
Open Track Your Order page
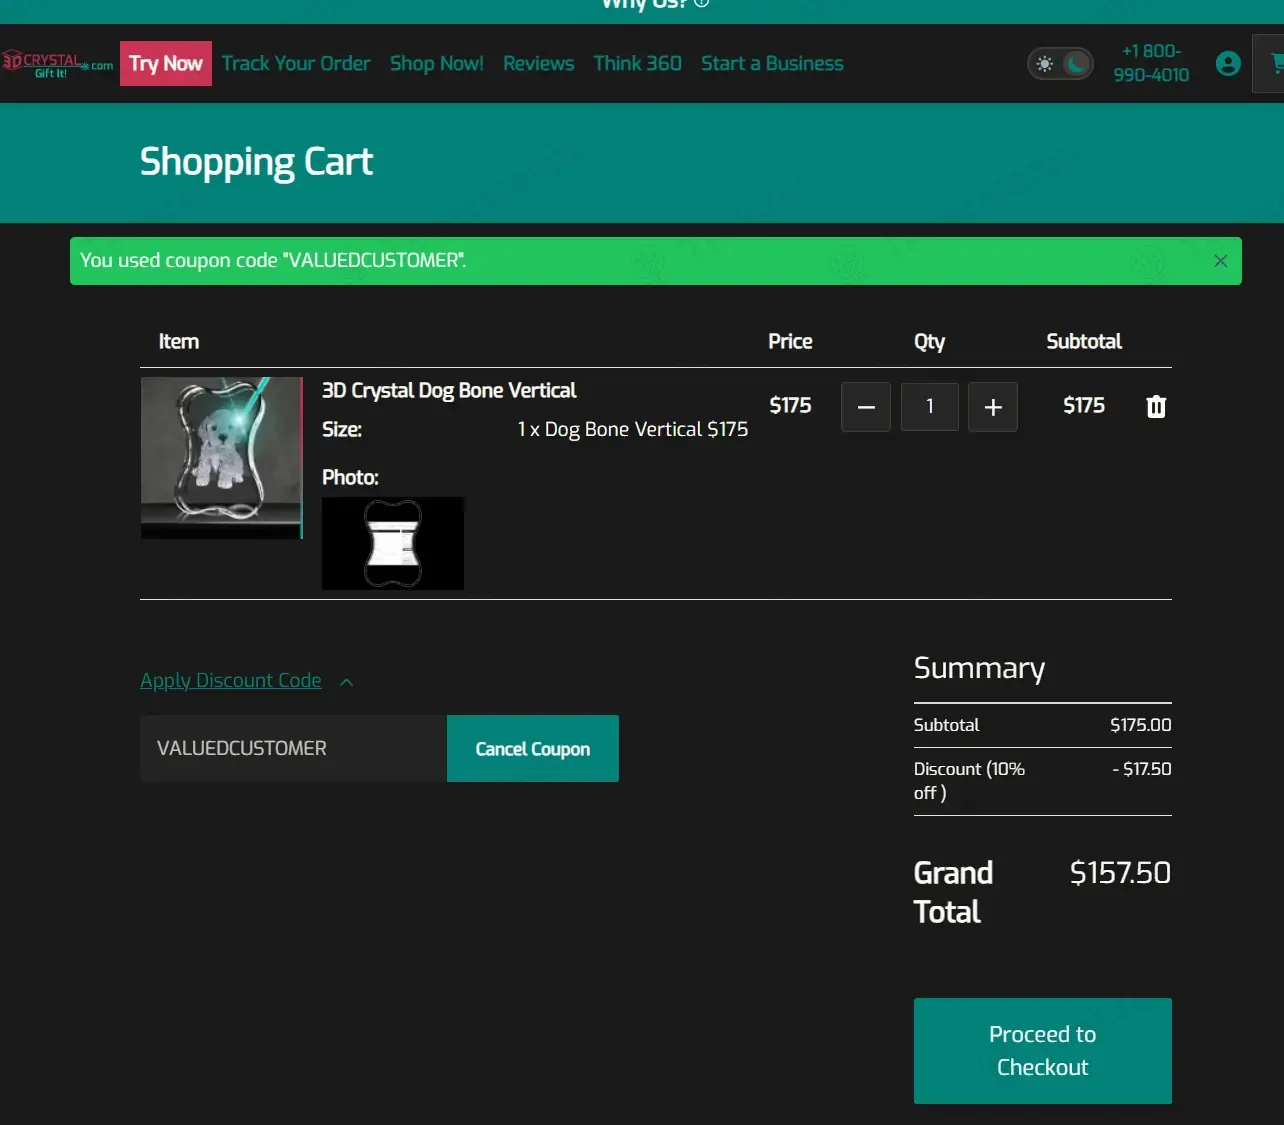pos(296,63)
